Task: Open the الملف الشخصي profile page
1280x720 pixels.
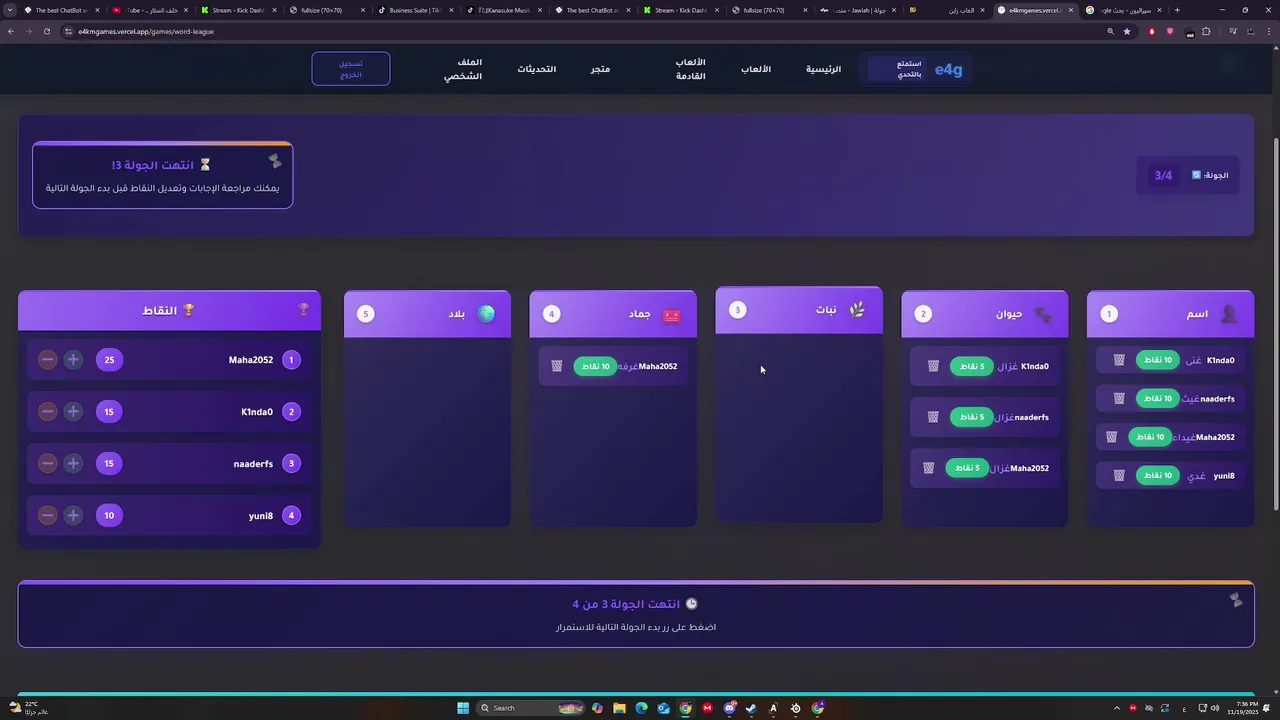Action: coord(463,69)
